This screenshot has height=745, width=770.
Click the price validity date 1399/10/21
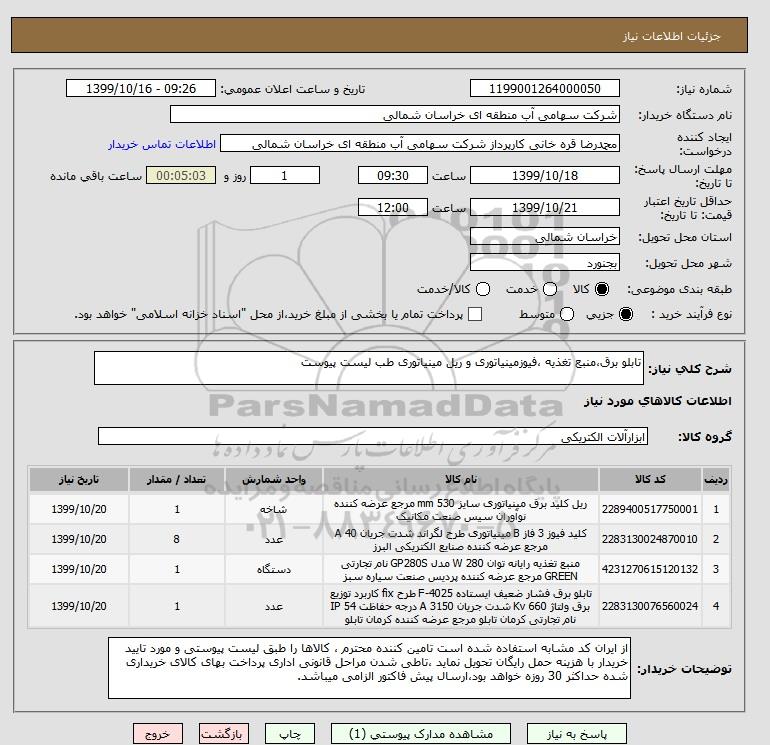tap(545, 208)
